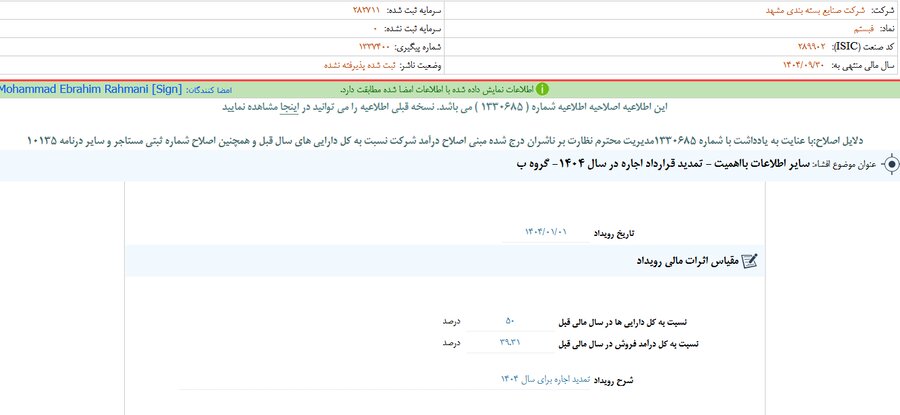Click company name شرکت صنایع بسته بندی مشهد
The image size is (900, 415).
click(816, 11)
